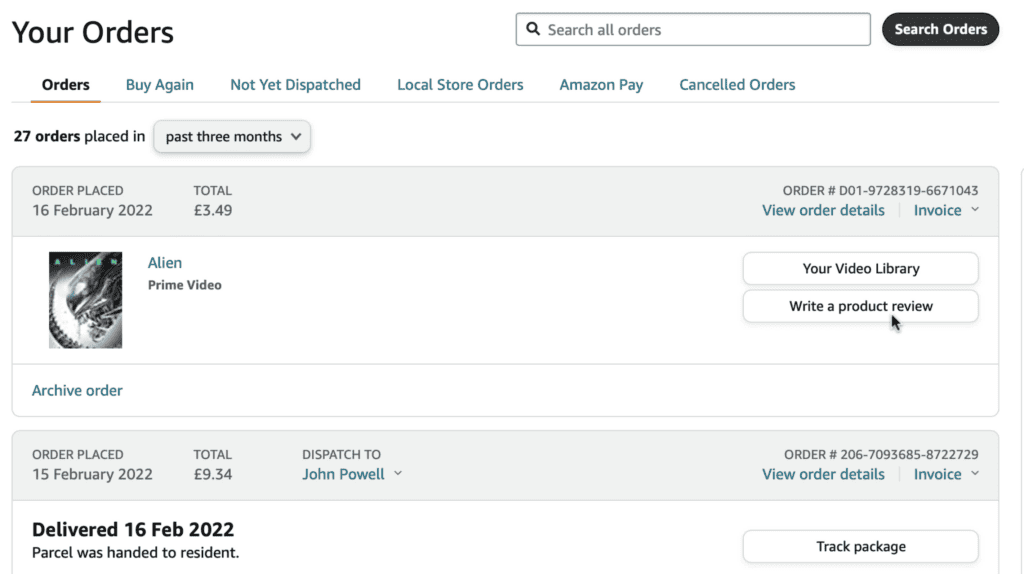Switch to the Buy Again tab
This screenshot has height=574, width=1024.
[x=160, y=85]
